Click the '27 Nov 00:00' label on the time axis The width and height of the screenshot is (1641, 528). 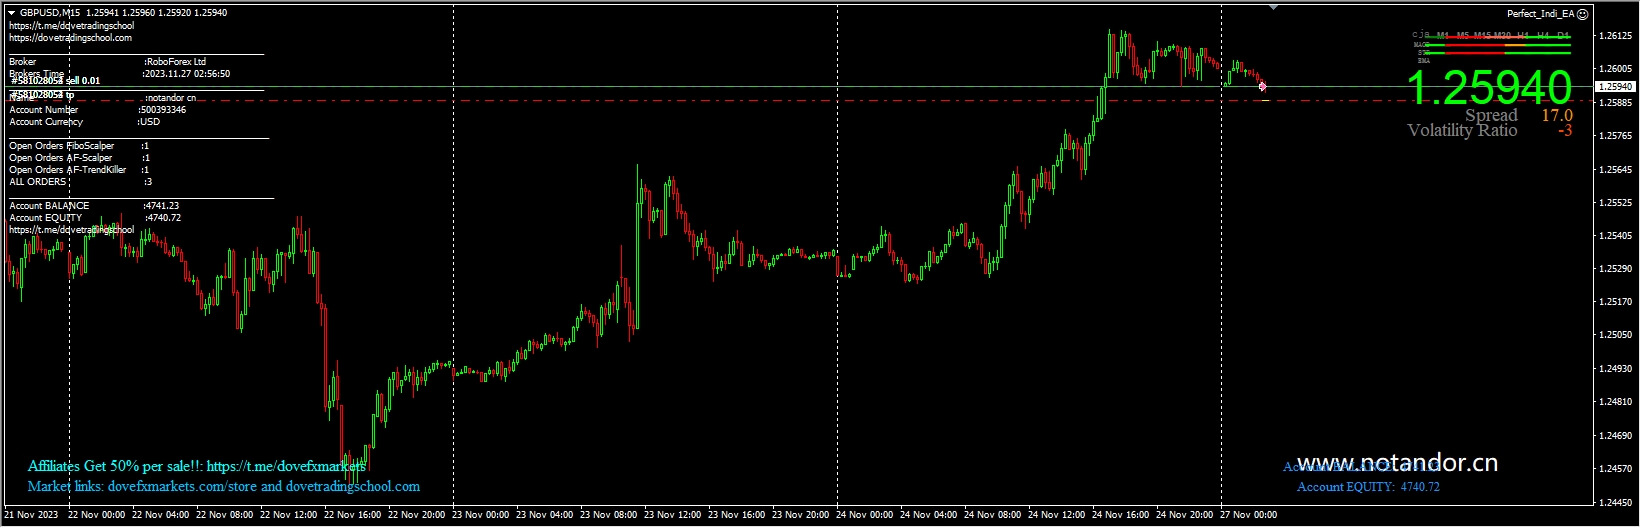pyautogui.click(x=1248, y=515)
